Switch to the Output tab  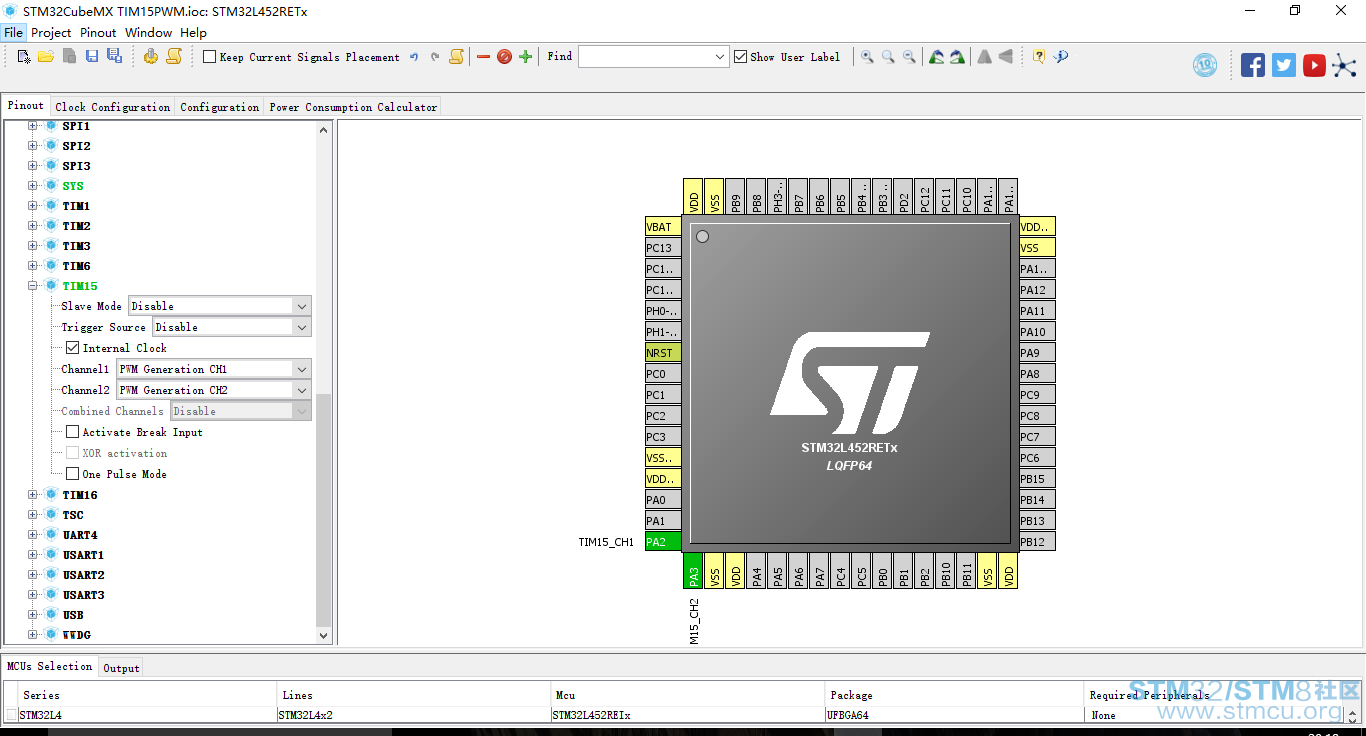pyautogui.click(x=121, y=668)
